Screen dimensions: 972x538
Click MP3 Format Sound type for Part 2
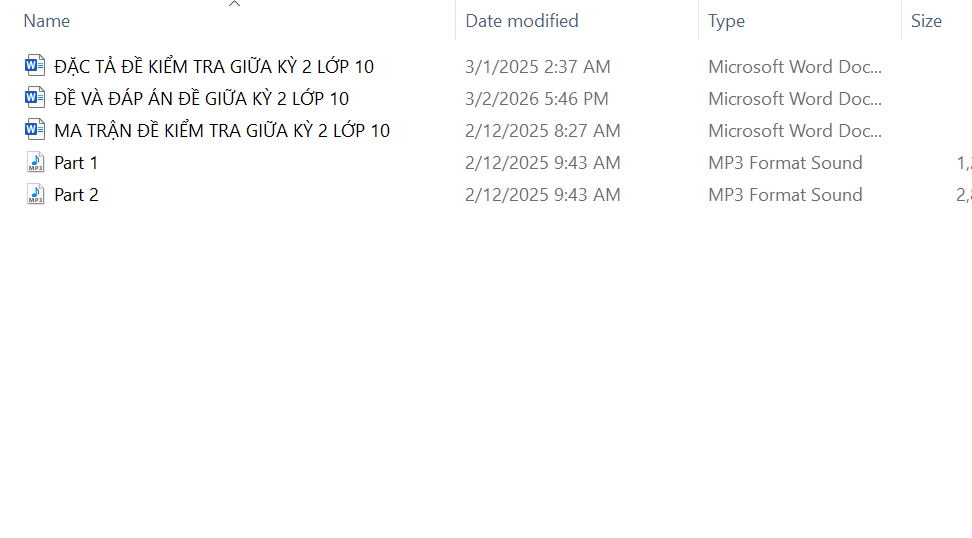(x=785, y=195)
